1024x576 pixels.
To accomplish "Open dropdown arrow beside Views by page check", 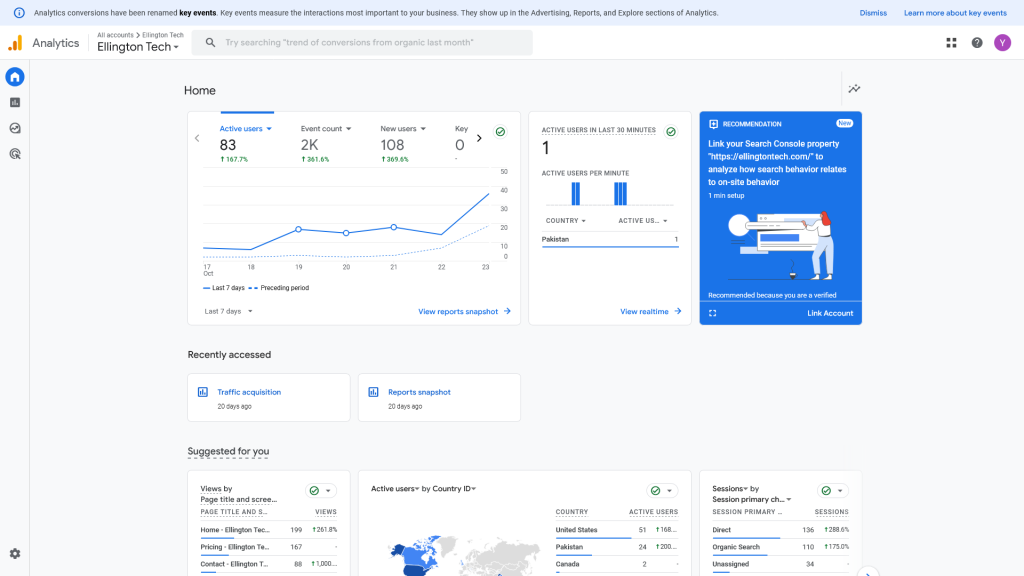I will 328,490.
